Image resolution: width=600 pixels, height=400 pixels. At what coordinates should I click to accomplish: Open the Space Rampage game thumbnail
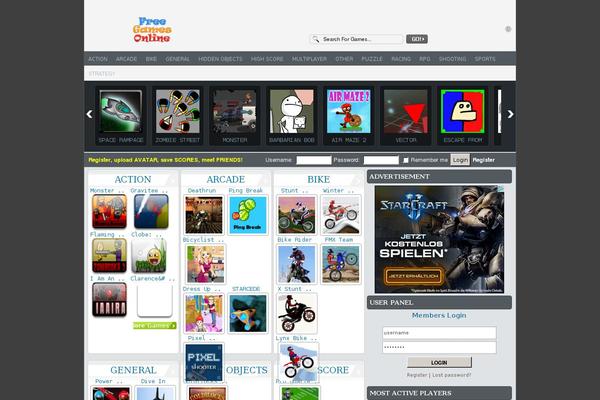point(121,111)
